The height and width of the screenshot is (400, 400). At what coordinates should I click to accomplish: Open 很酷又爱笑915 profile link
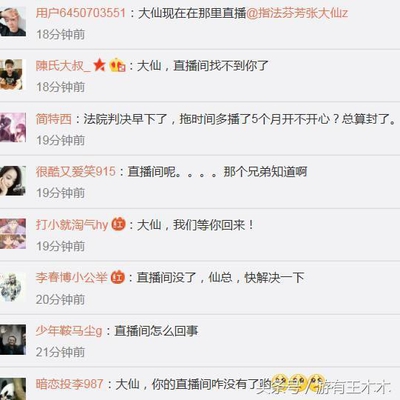[76, 172]
